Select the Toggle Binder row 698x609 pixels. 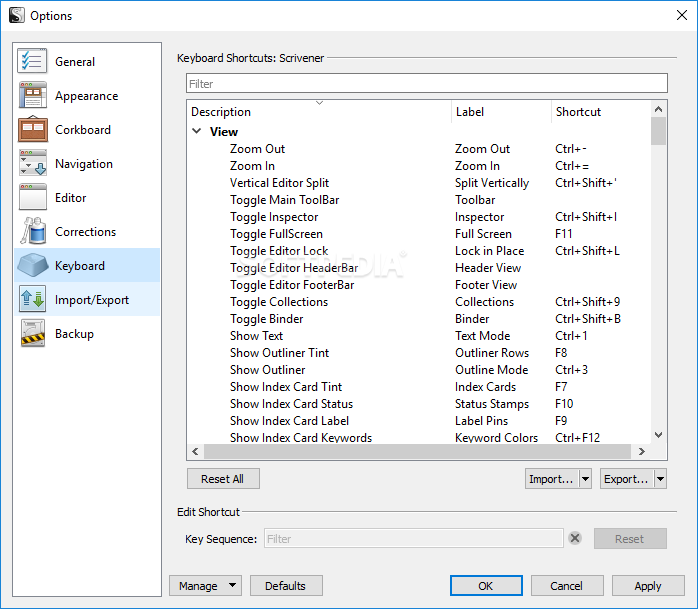click(x=418, y=319)
